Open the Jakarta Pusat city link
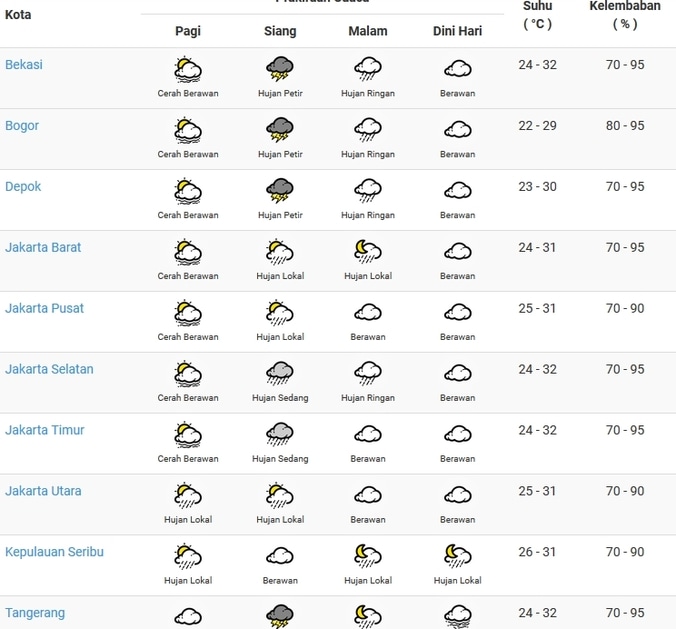 coord(44,309)
